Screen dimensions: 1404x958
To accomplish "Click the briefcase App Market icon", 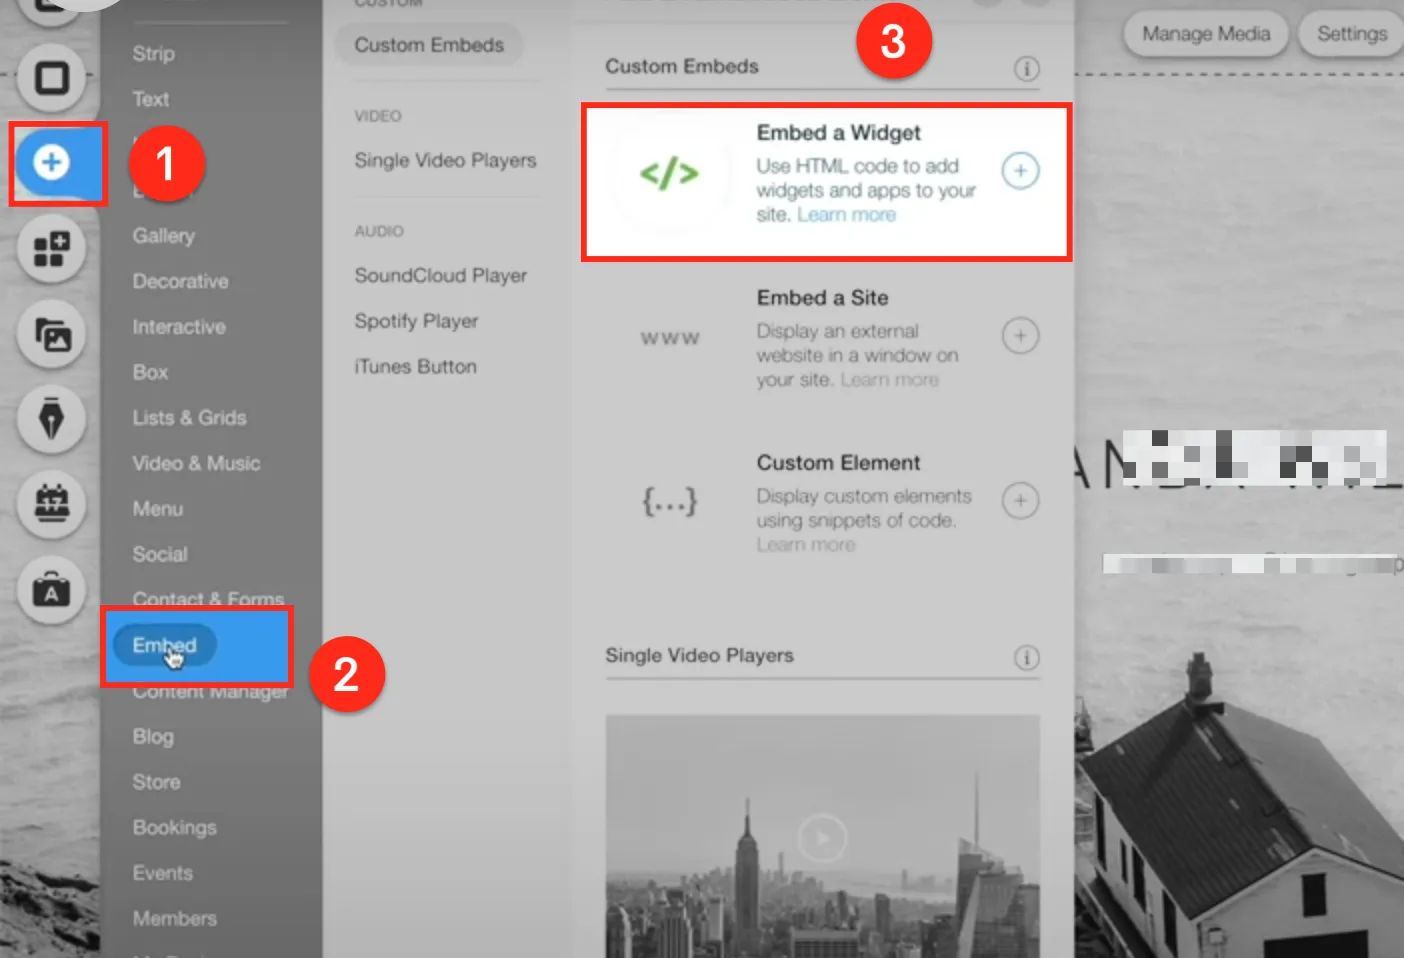I will [x=51, y=590].
